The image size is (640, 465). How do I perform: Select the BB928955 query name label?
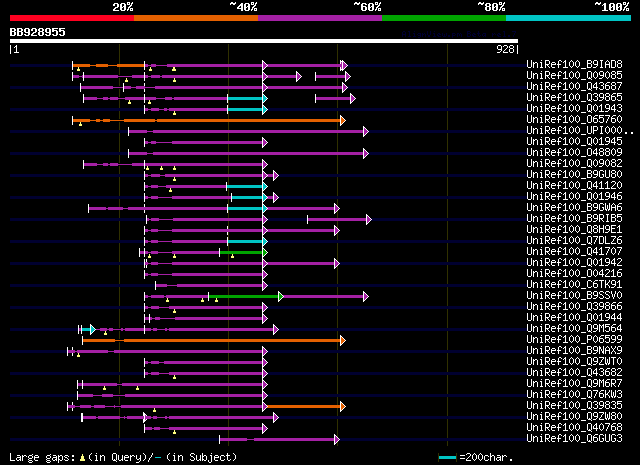click(x=38, y=32)
